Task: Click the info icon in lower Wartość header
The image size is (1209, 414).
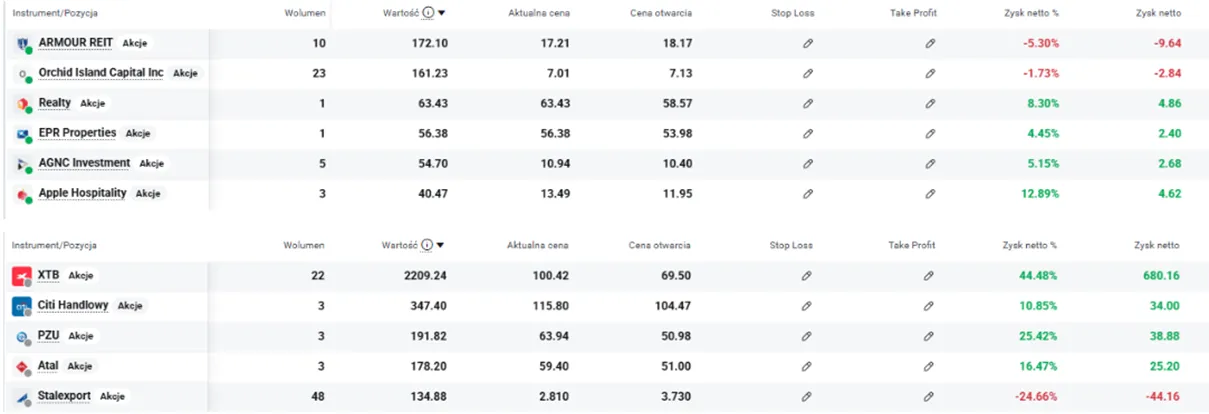Action: (x=428, y=245)
